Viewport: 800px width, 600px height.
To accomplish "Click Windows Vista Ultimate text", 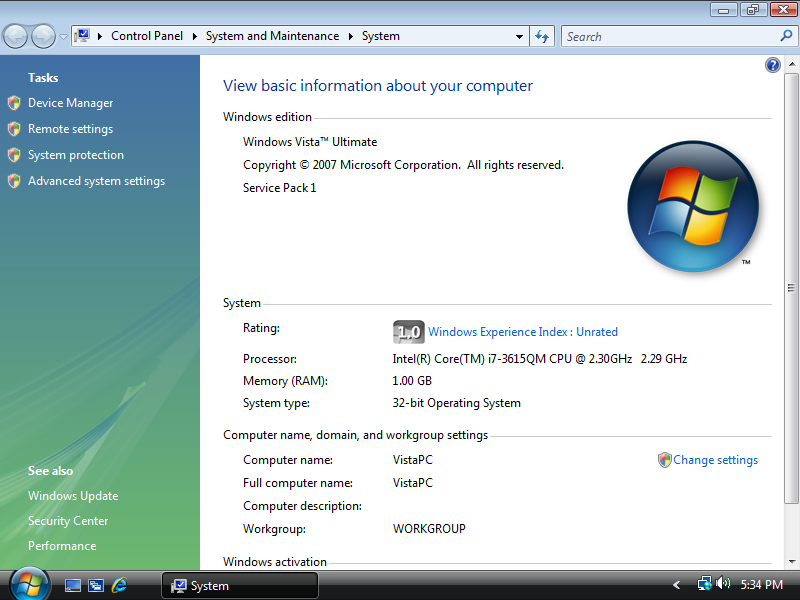I will click(x=310, y=142).
